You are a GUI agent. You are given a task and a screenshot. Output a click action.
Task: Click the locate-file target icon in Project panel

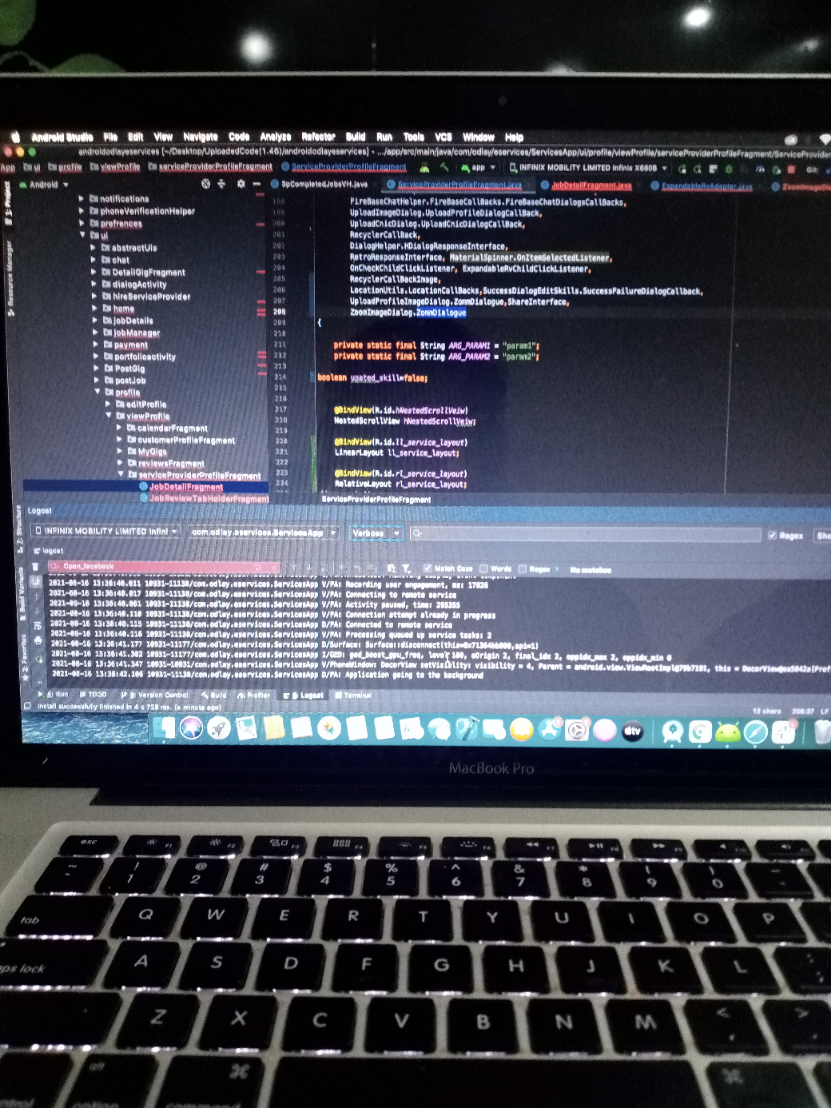(x=205, y=185)
